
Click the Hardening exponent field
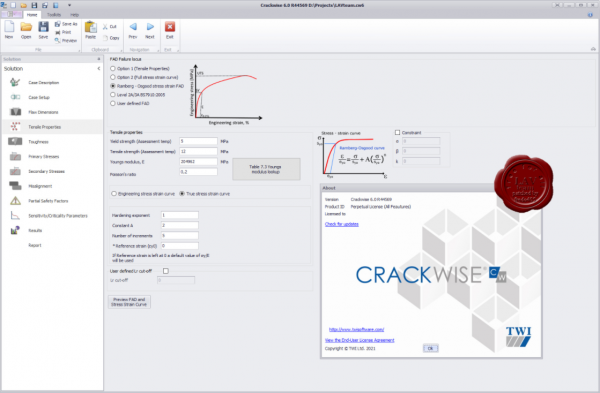pyautogui.click(x=180, y=215)
